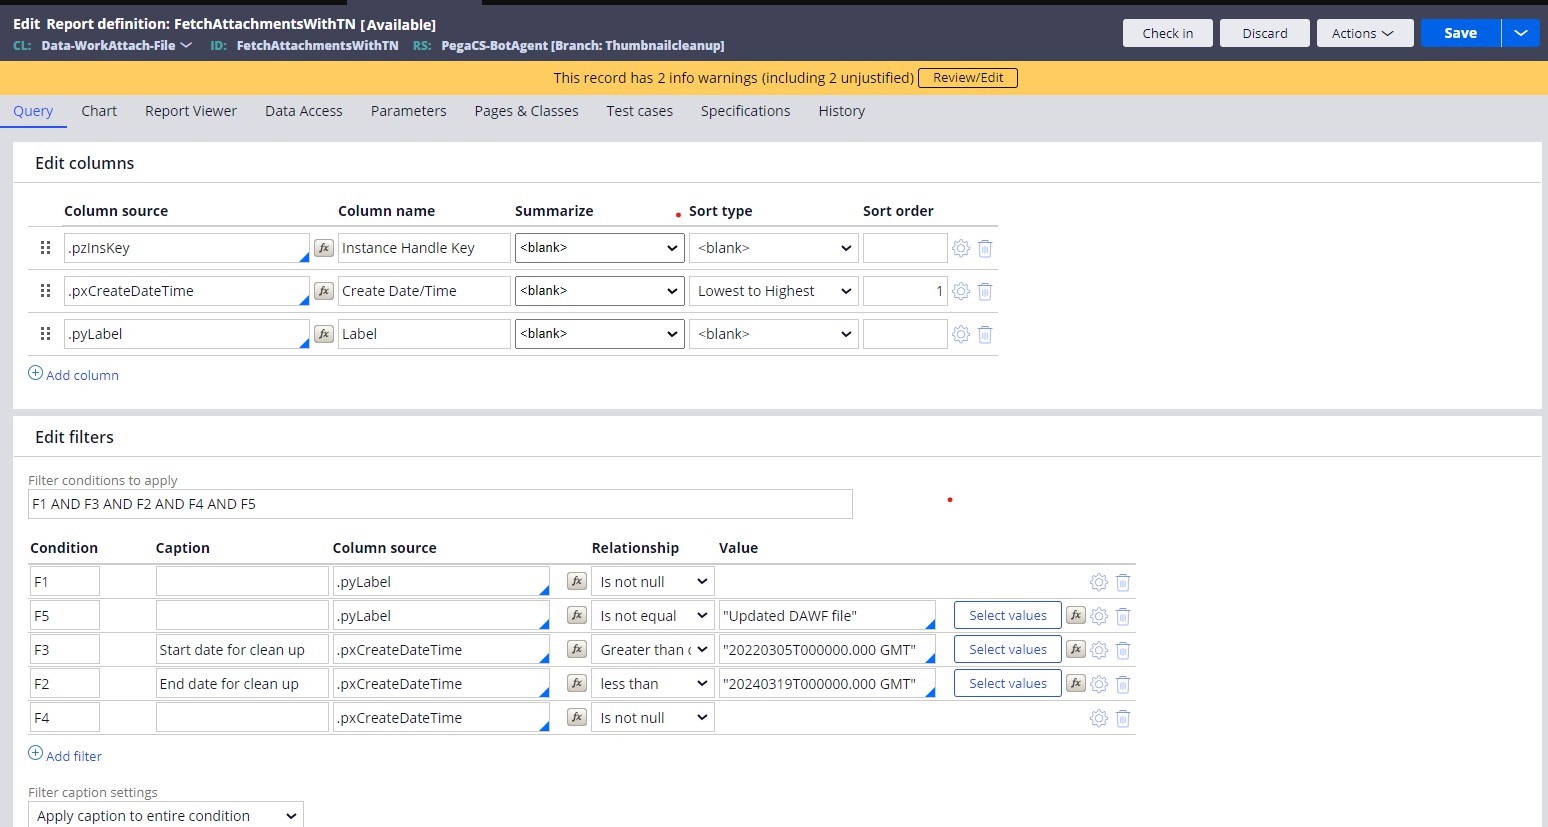Open gear settings for Label column
1548x827 pixels.
pyautogui.click(x=961, y=334)
